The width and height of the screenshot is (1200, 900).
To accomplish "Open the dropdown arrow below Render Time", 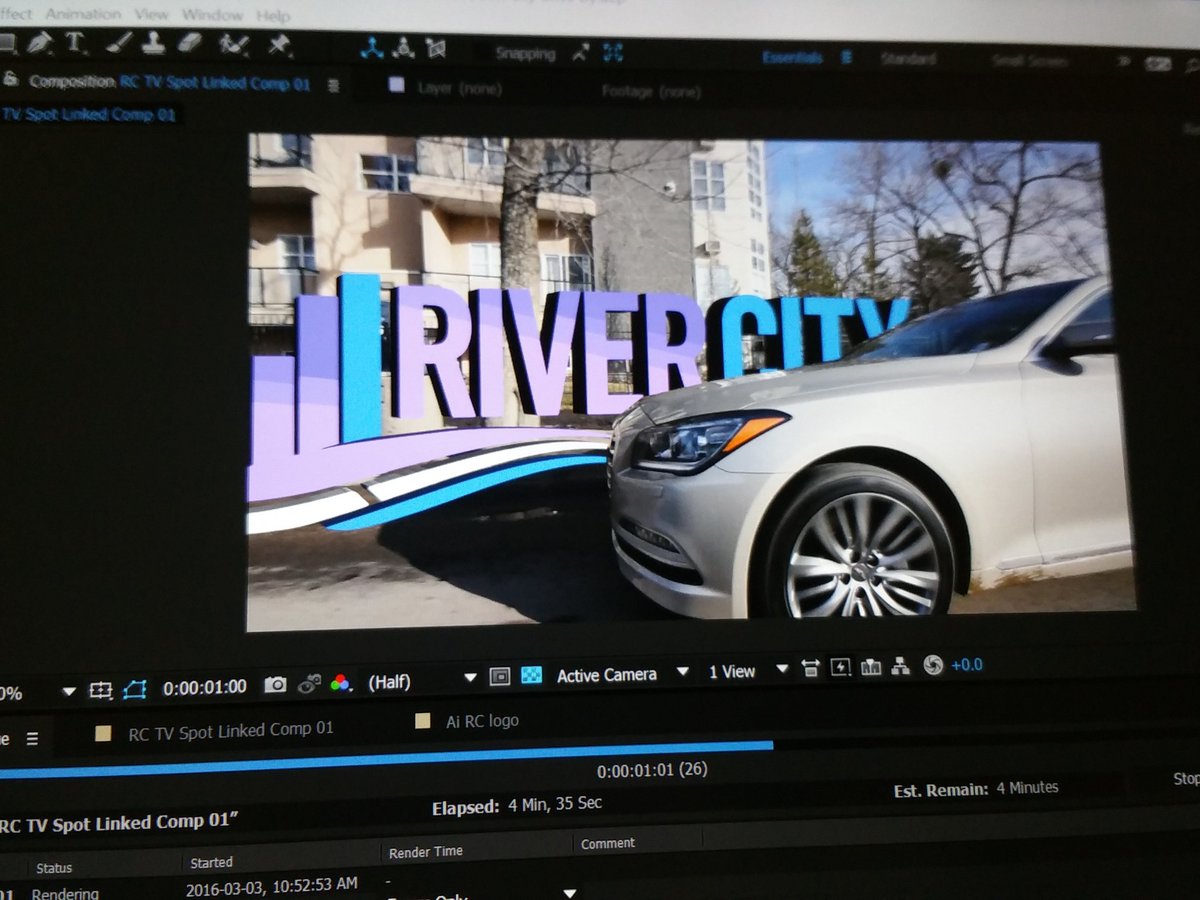I will click(x=570, y=893).
